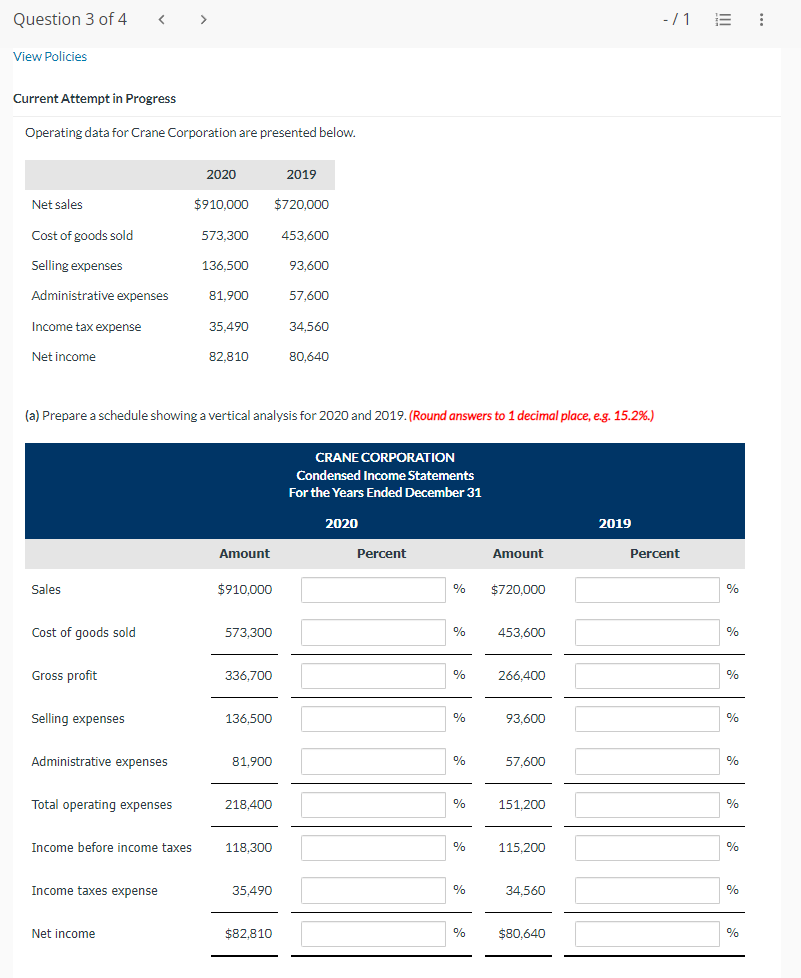The height and width of the screenshot is (978, 801).
Task: Go to the previous question arrow
Action: [160, 18]
